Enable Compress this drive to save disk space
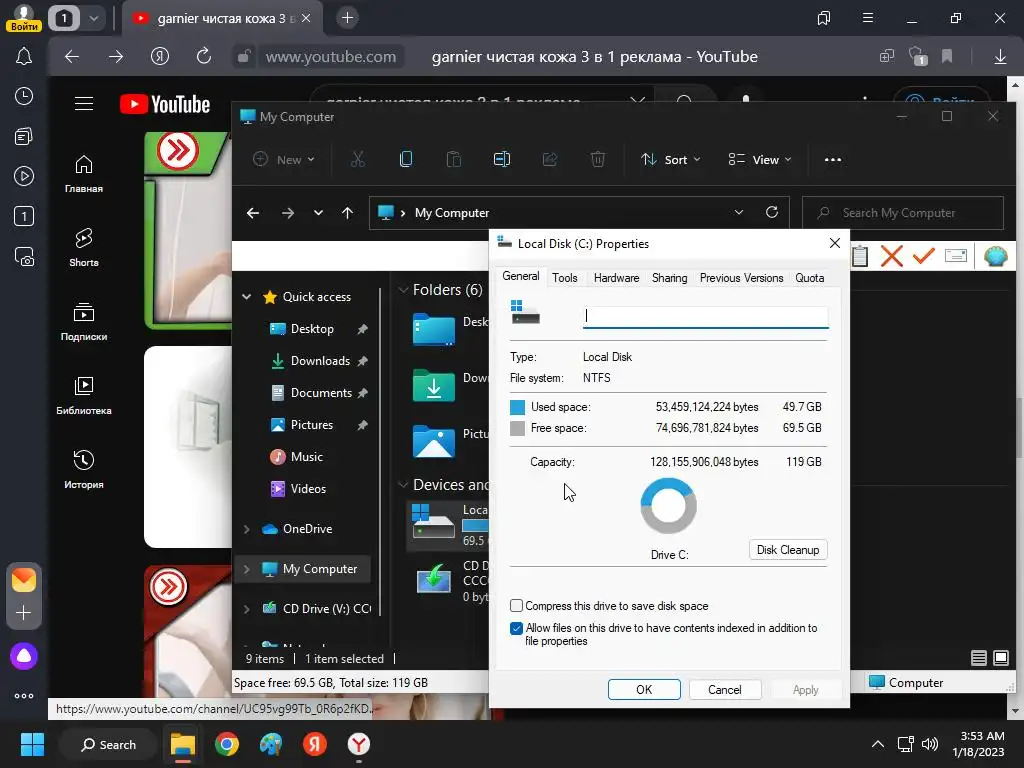The width and height of the screenshot is (1024, 768). 517,605
